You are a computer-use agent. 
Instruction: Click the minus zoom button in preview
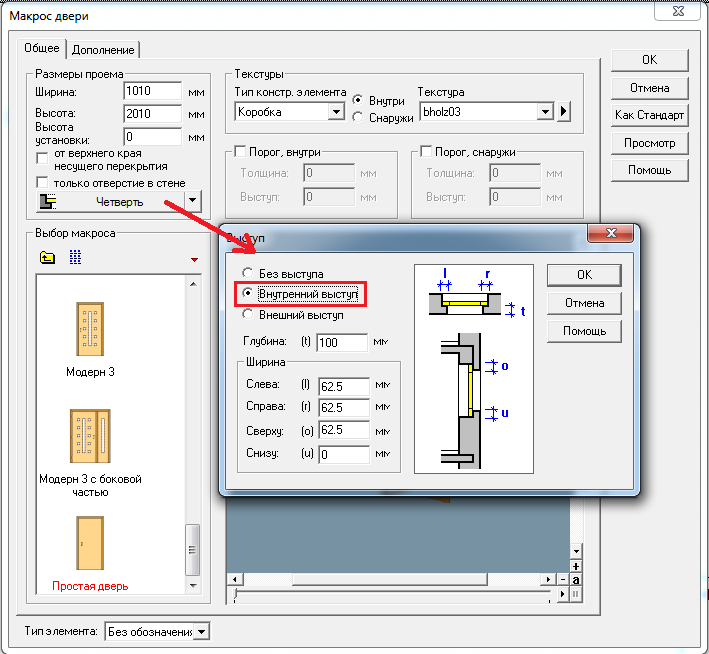pos(564,580)
